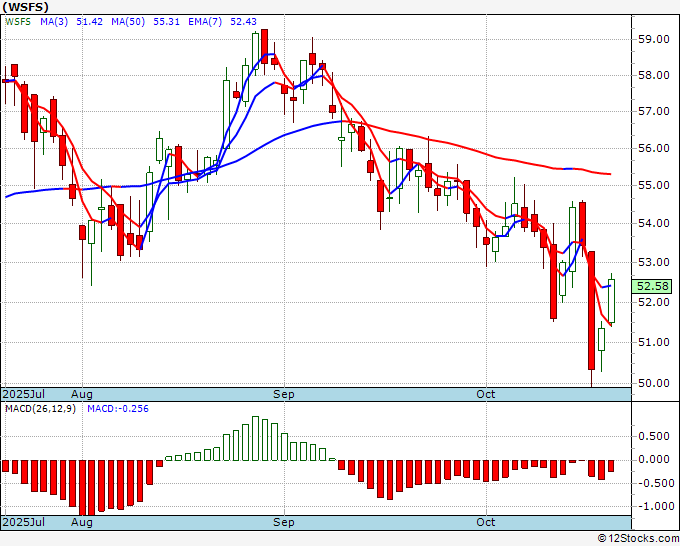Click the 59.00 price axis label
The image size is (680, 546).
654,39
